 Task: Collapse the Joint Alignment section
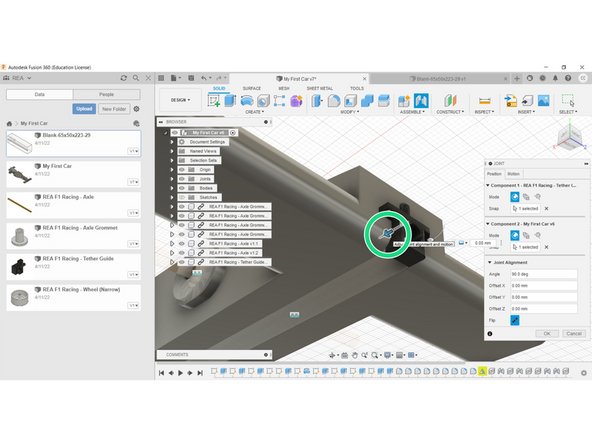pyautogui.click(x=489, y=262)
